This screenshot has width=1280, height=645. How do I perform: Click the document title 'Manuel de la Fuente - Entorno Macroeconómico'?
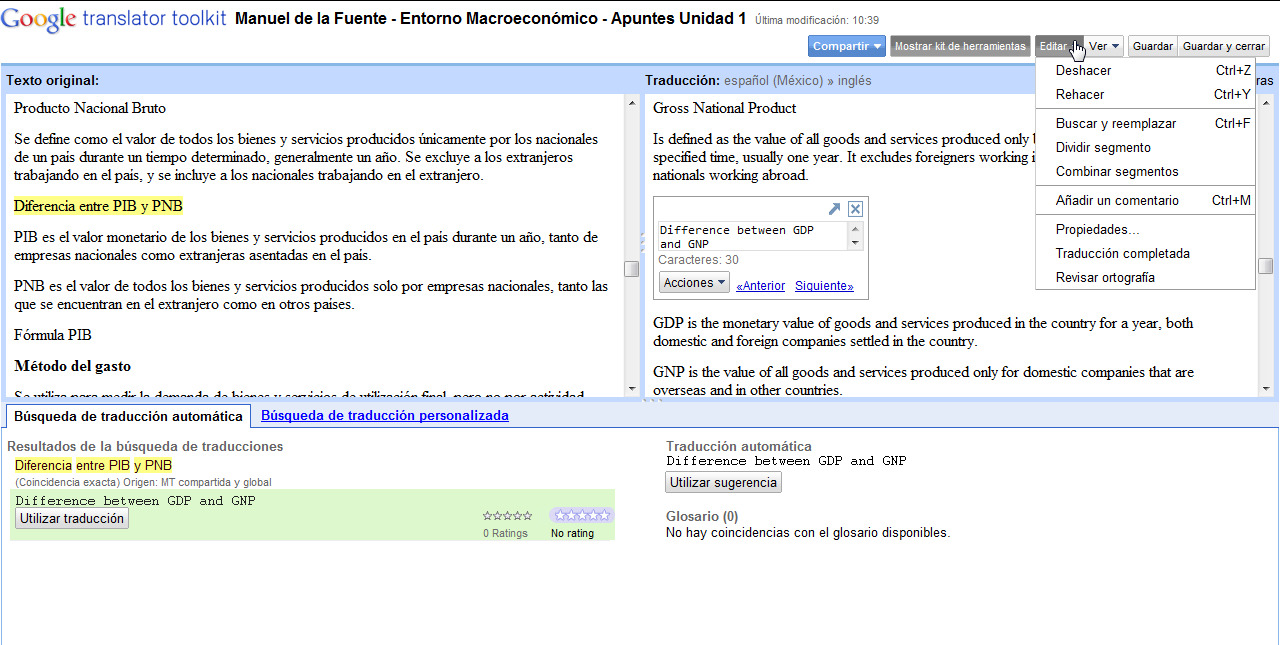pos(490,18)
